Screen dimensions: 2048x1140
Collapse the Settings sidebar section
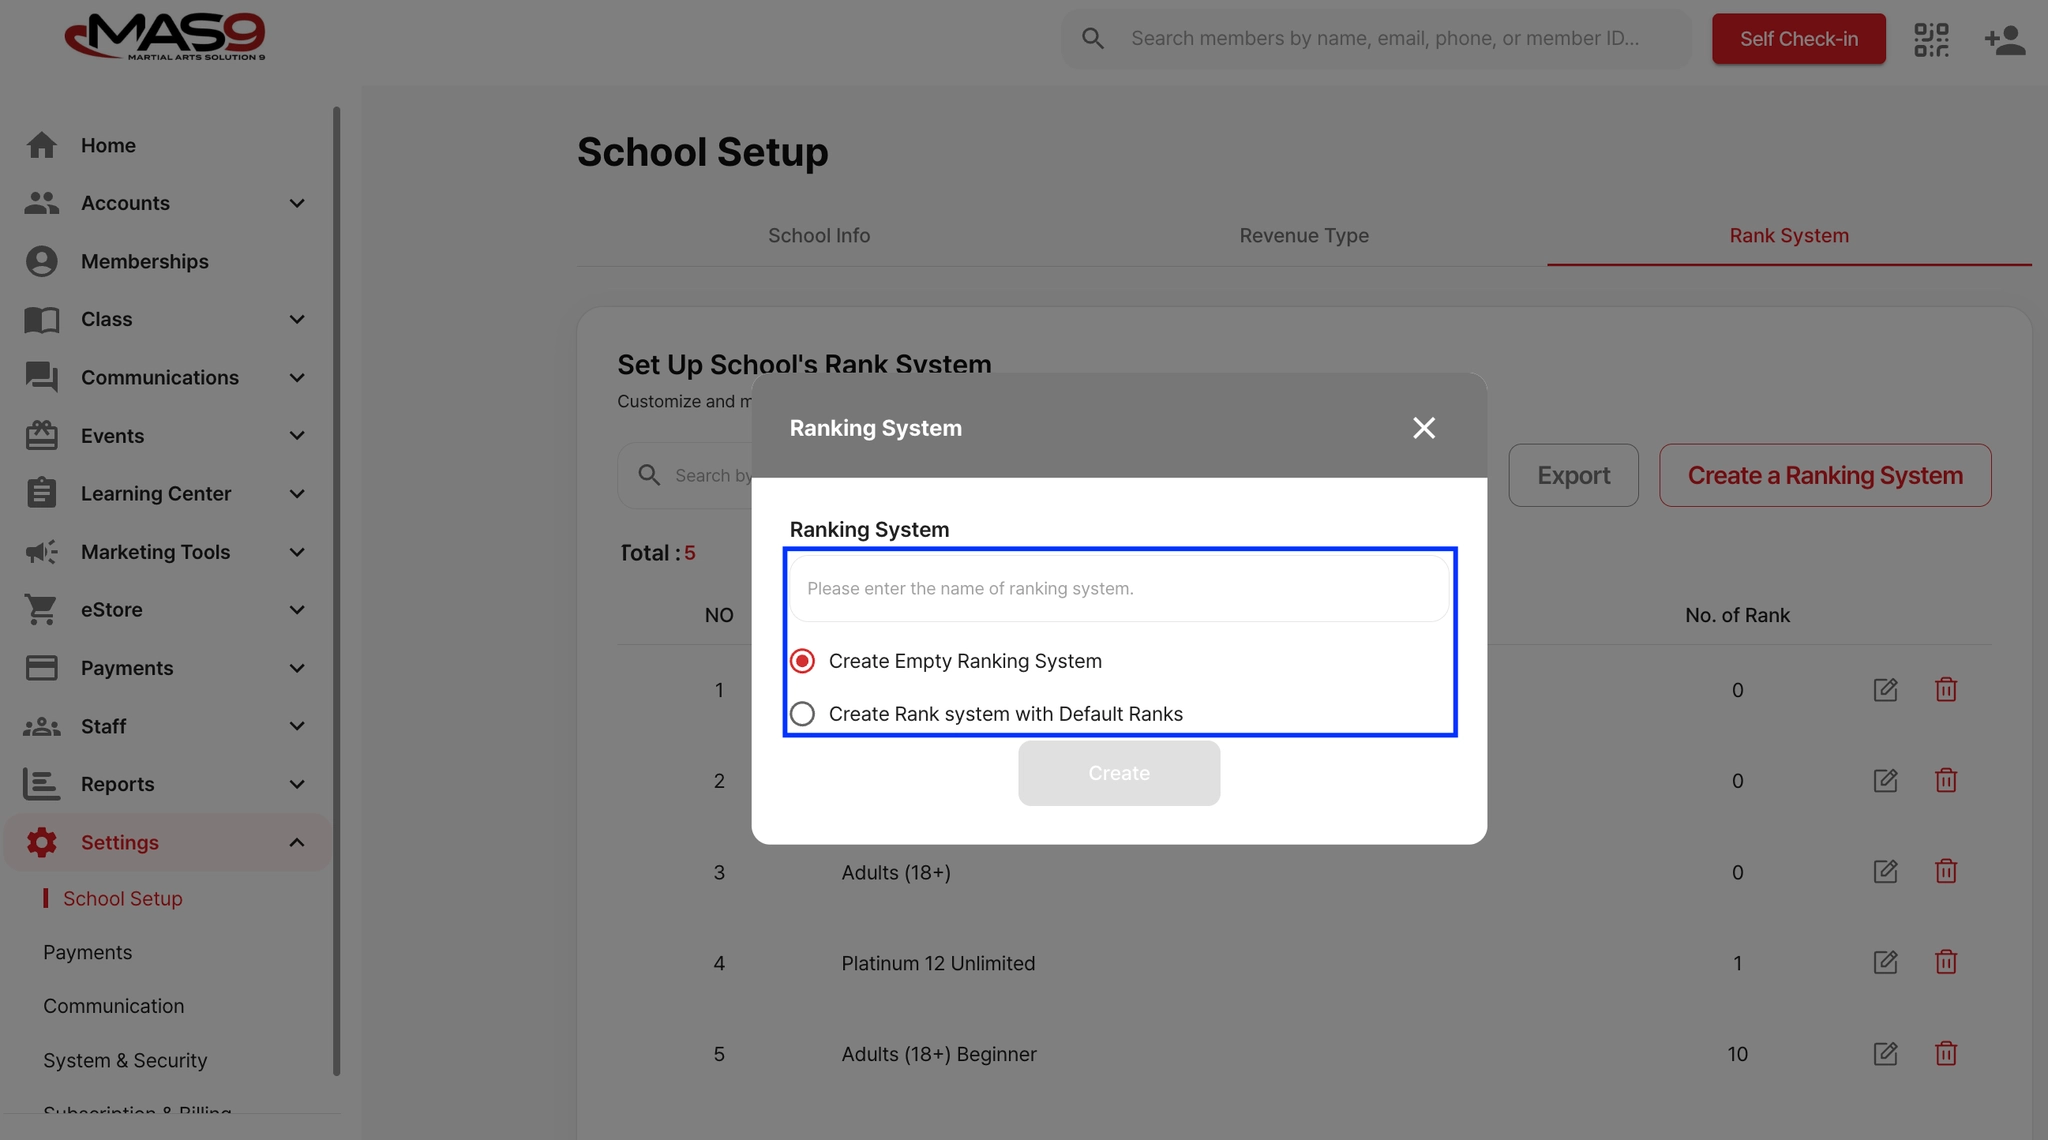pyautogui.click(x=296, y=842)
